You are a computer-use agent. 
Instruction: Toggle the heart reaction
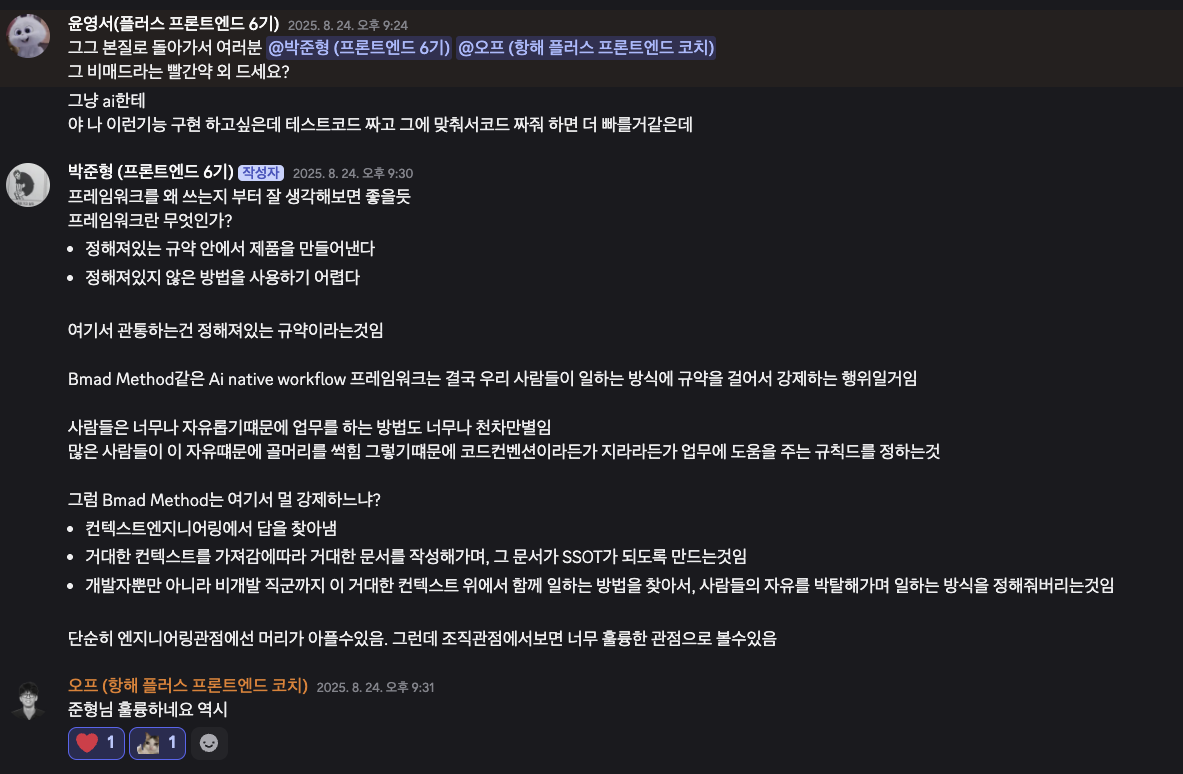click(x=97, y=743)
